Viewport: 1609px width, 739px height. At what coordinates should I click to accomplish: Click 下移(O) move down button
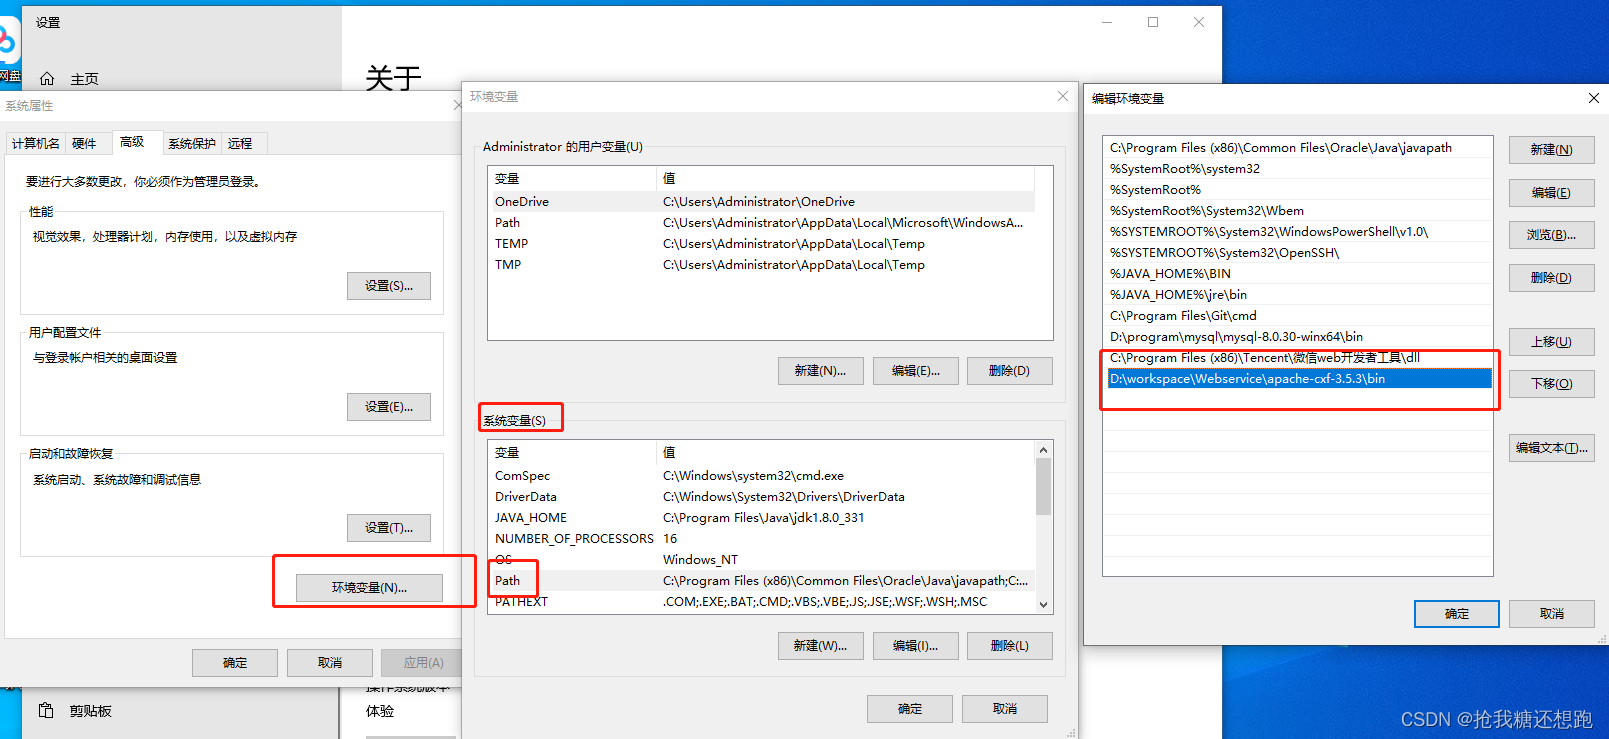click(1552, 384)
